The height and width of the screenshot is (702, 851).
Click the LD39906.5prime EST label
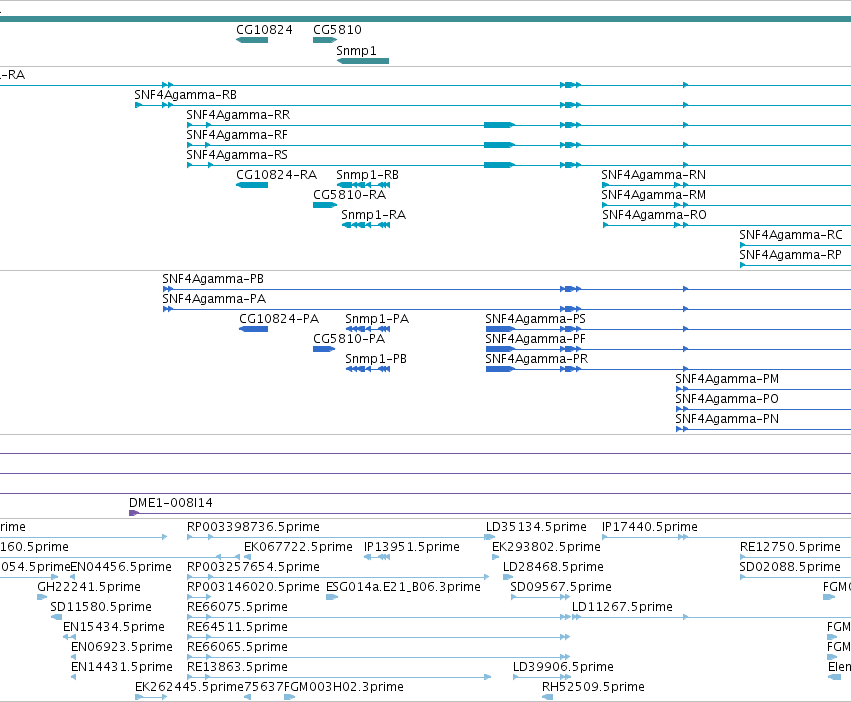click(x=563, y=667)
